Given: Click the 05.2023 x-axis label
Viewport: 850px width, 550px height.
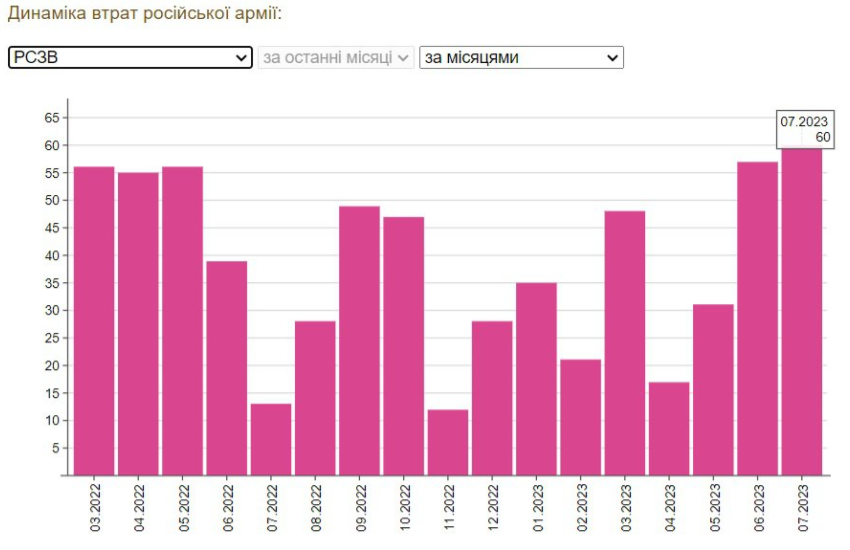Looking at the screenshot, I should pyautogui.click(x=714, y=508).
